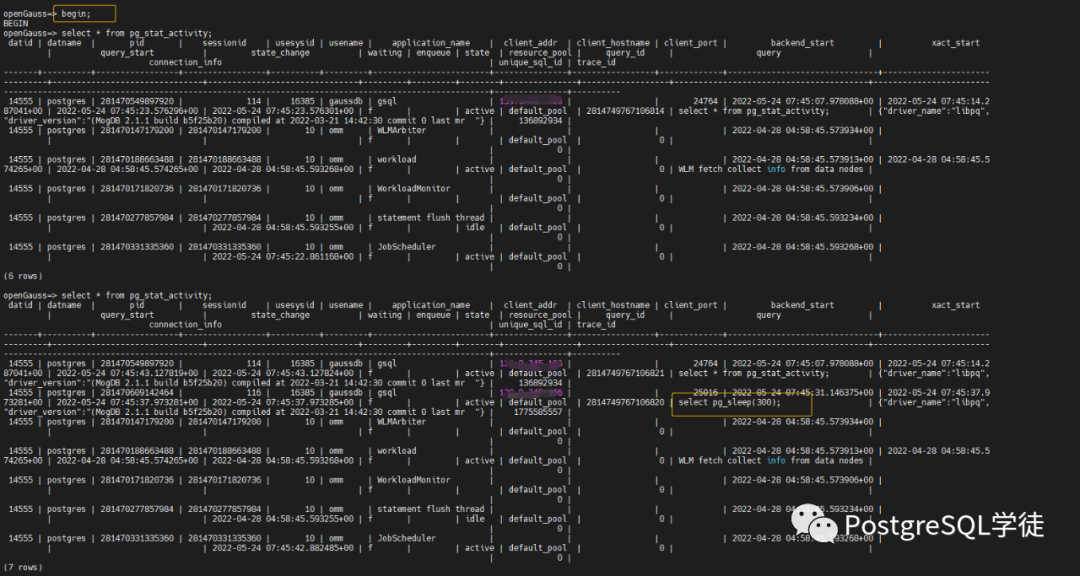Click state_change 2022-05-24 07:45:37.973285+00
Viewport: 1080px width, 576px height.
[x=282, y=402]
